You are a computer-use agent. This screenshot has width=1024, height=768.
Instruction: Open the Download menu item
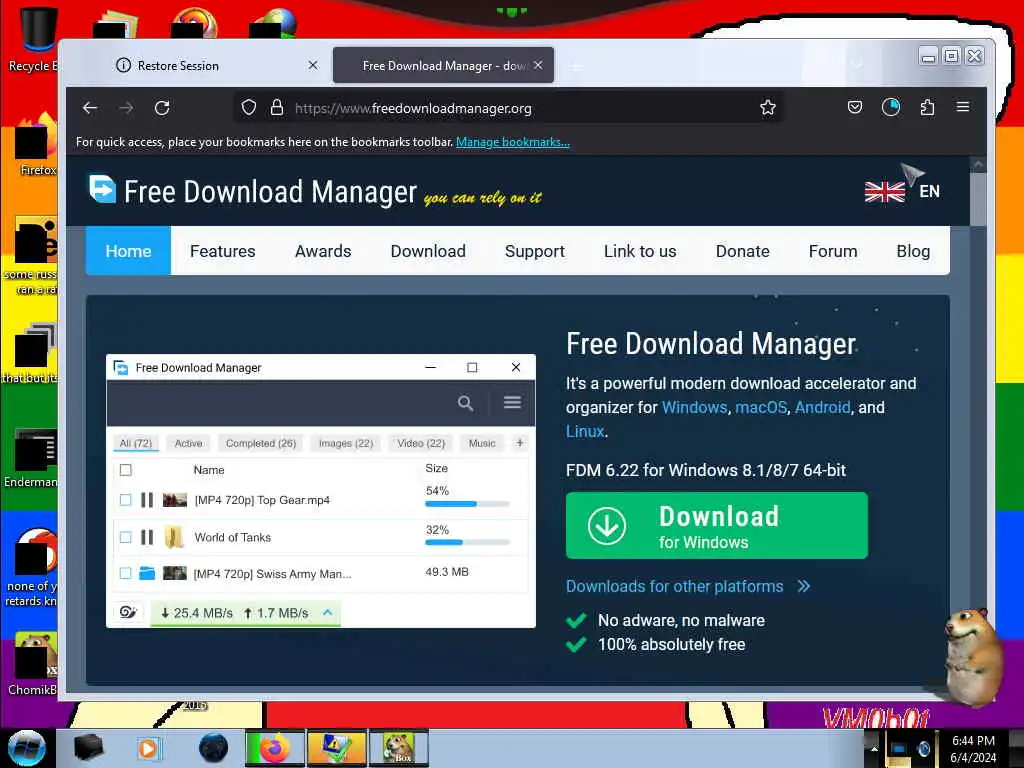(428, 251)
